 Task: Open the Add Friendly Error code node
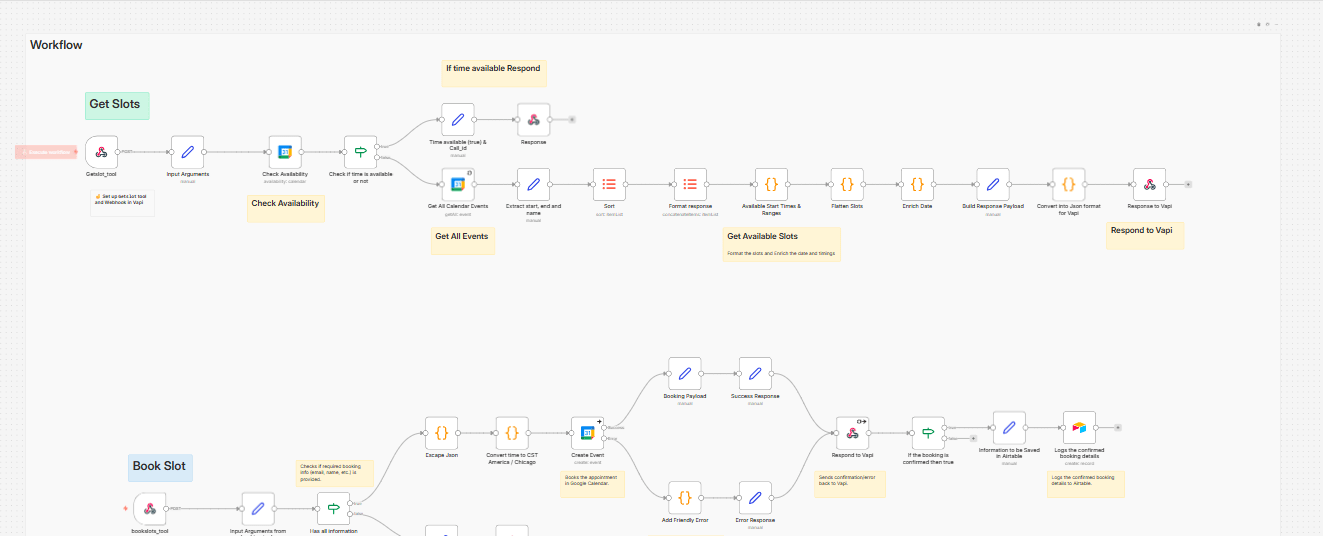[684, 497]
